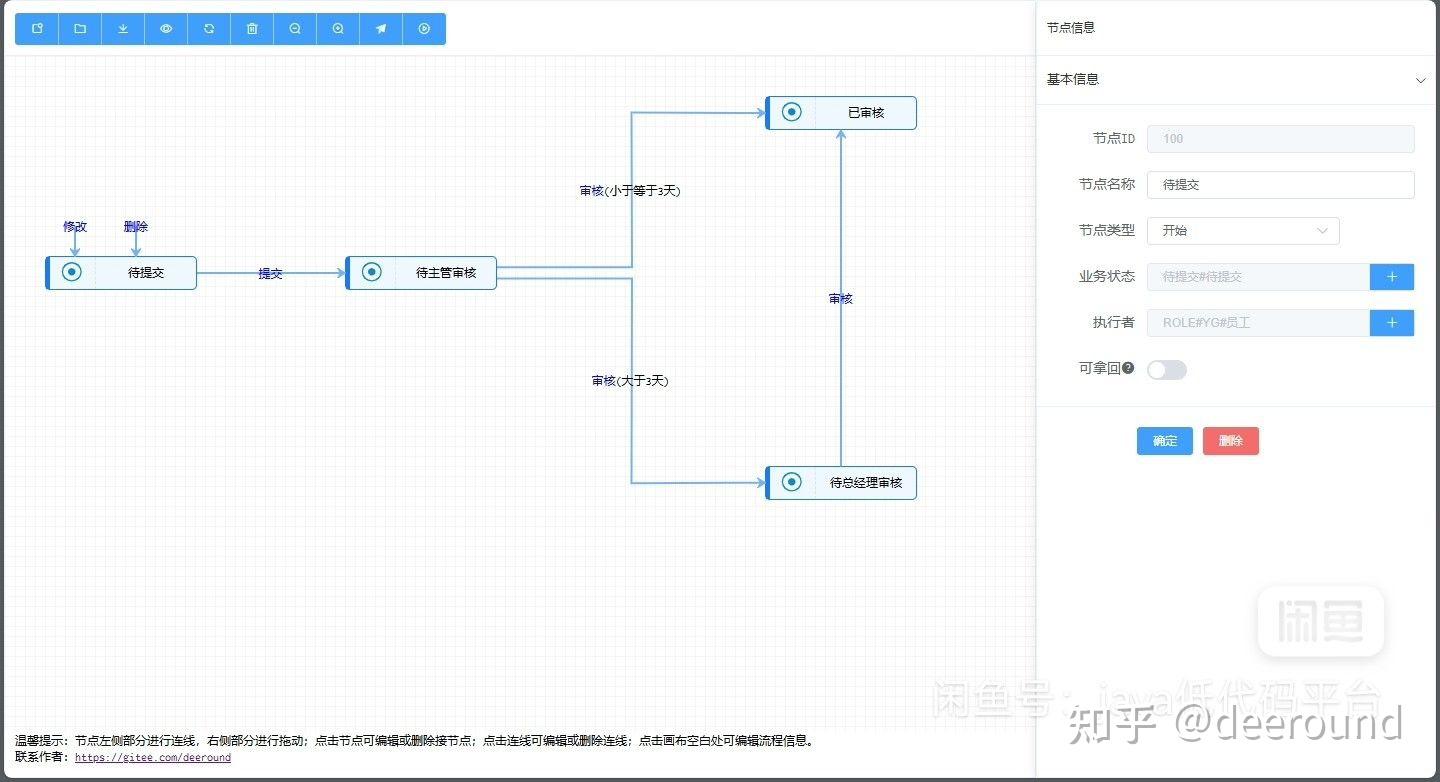Click the blue 确定 confirm button

click(x=1164, y=440)
